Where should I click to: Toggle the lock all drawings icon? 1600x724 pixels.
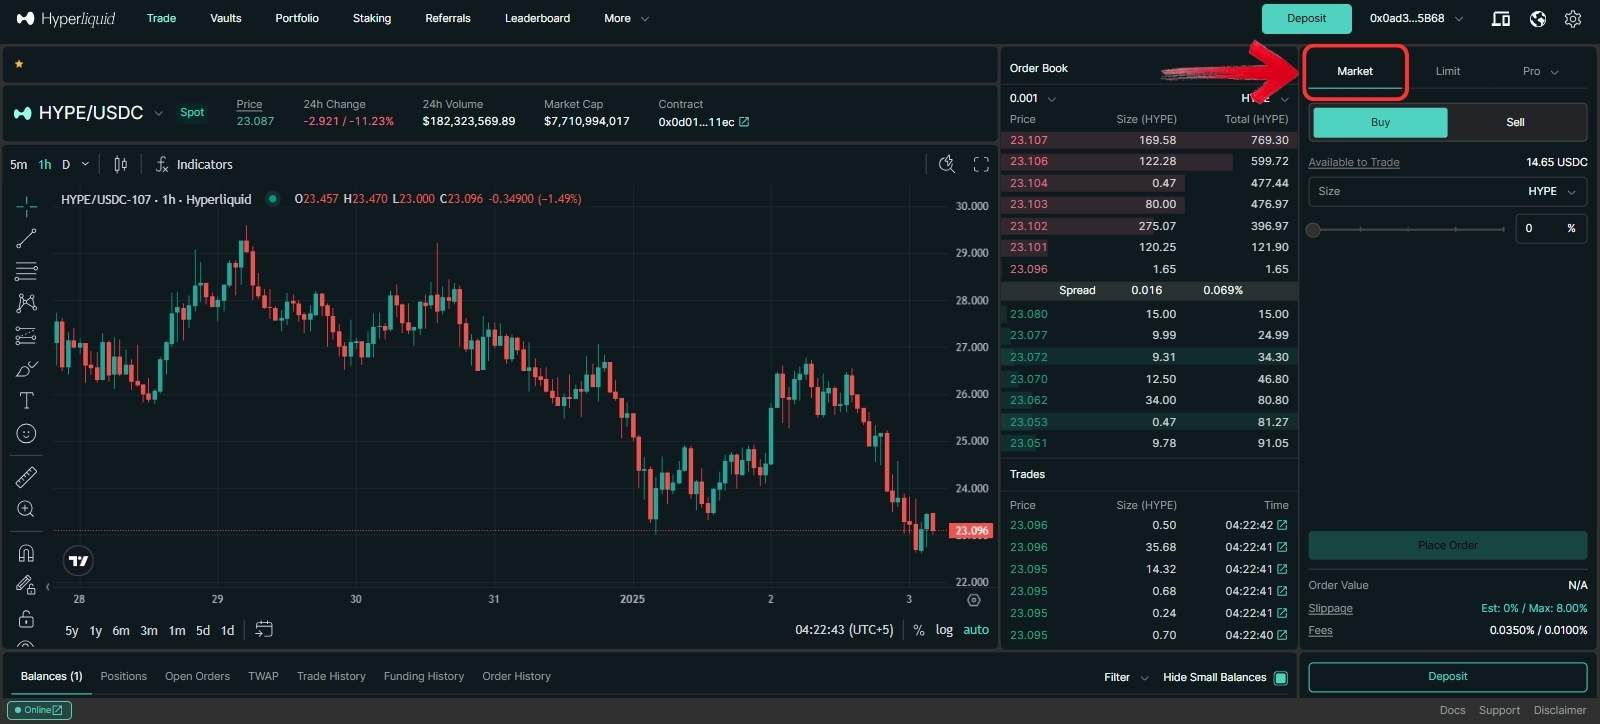[x=27, y=618]
